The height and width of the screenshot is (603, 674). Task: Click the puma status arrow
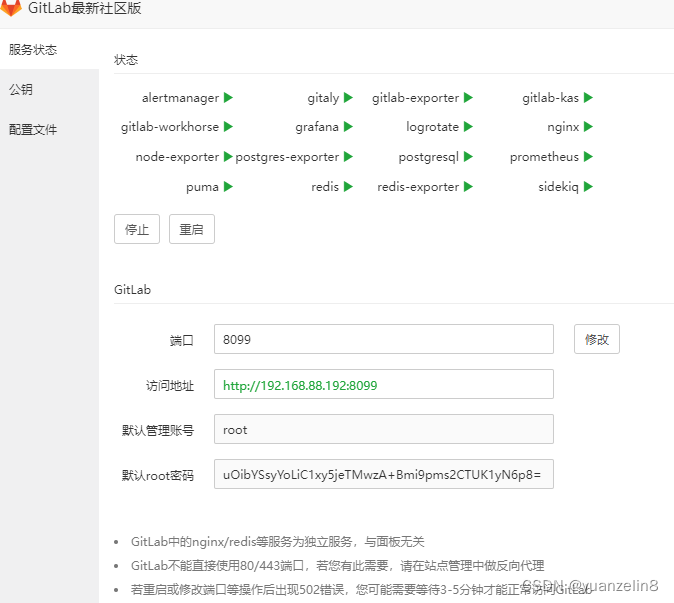click(x=228, y=187)
